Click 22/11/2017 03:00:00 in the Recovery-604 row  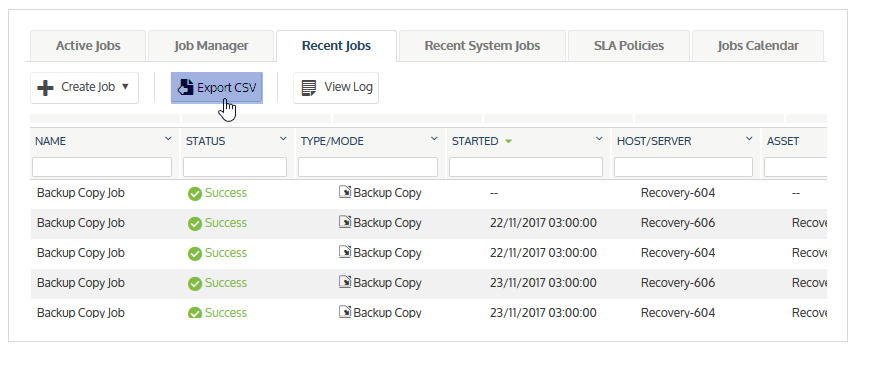coord(543,253)
